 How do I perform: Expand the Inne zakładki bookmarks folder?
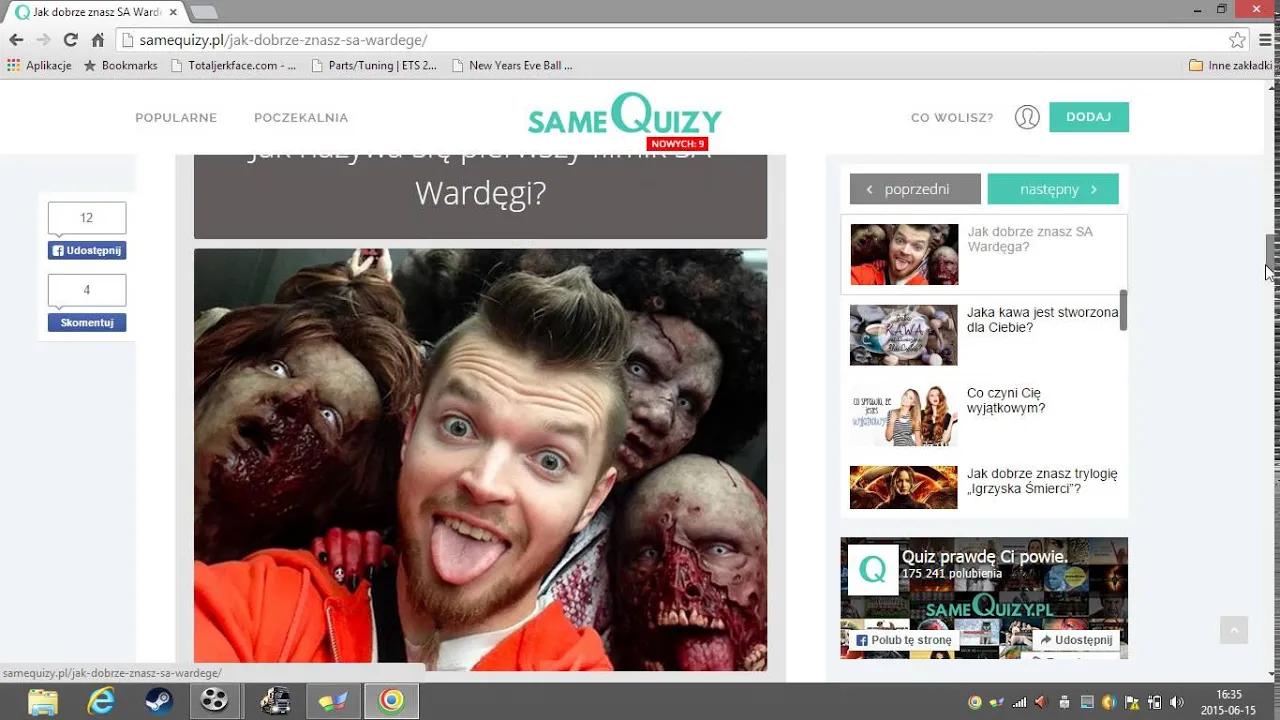click(1230, 66)
